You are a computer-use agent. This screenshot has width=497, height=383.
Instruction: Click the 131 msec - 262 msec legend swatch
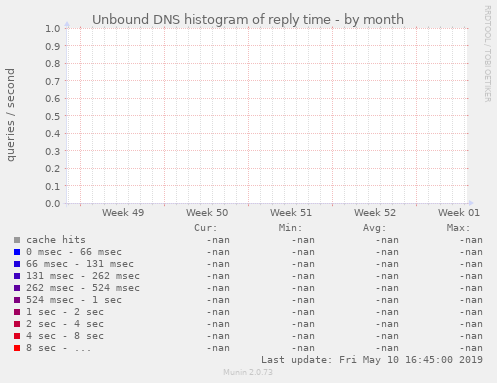pyautogui.click(x=17, y=276)
